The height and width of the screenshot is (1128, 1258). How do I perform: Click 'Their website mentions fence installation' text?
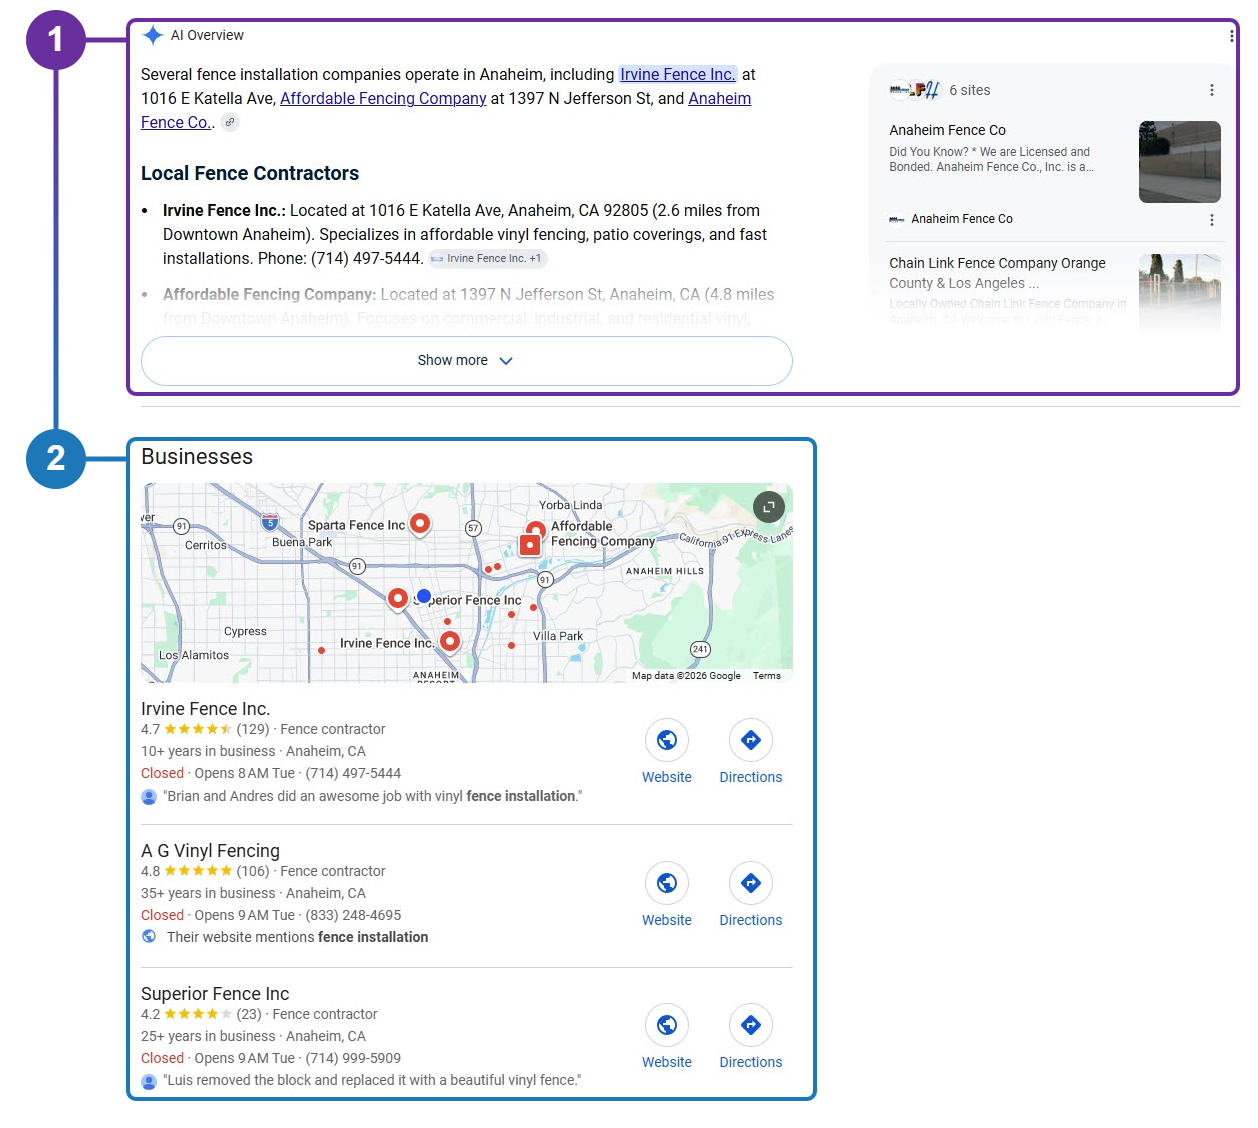[x=298, y=937]
